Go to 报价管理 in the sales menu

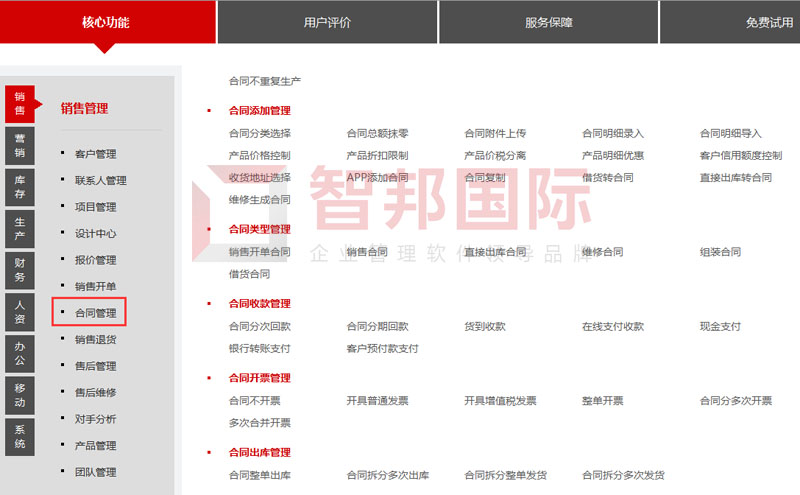pyautogui.click(x=95, y=260)
